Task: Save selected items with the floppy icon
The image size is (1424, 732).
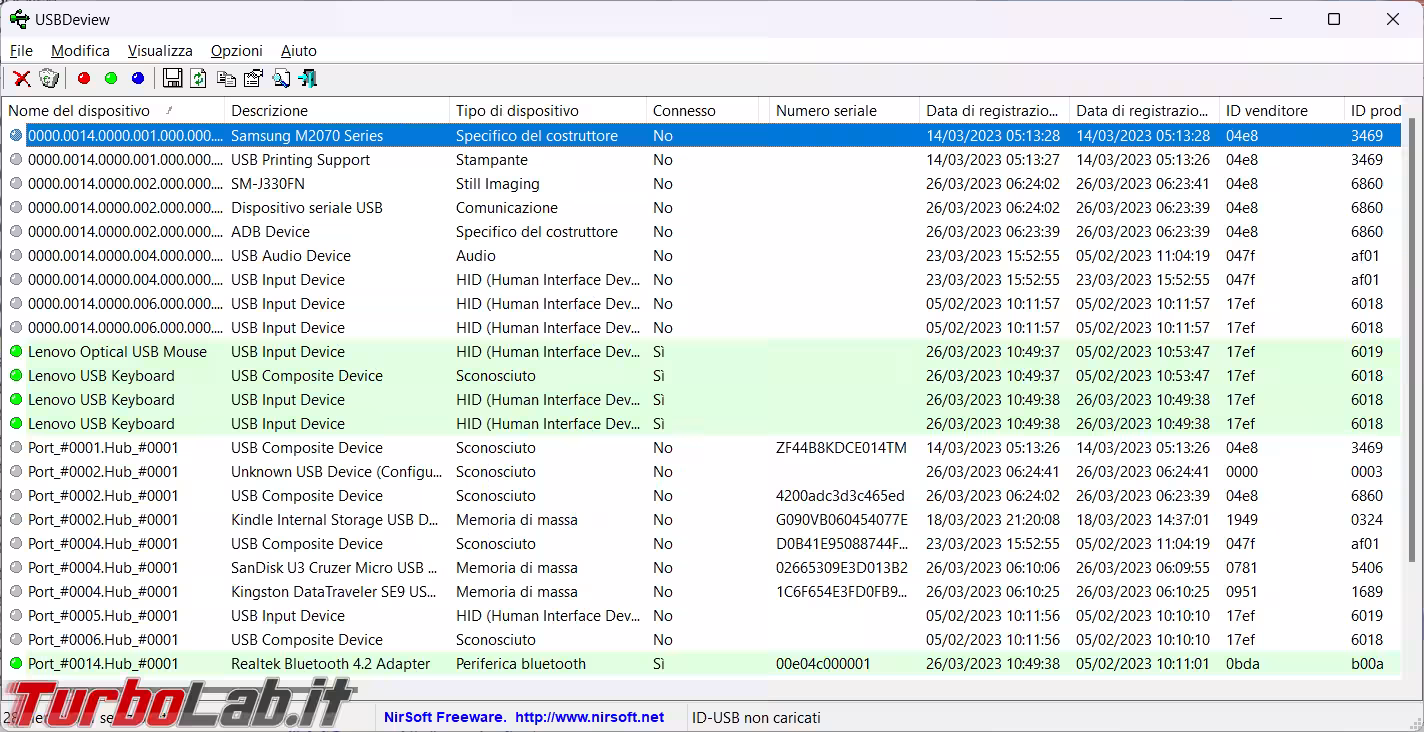Action: (172, 78)
